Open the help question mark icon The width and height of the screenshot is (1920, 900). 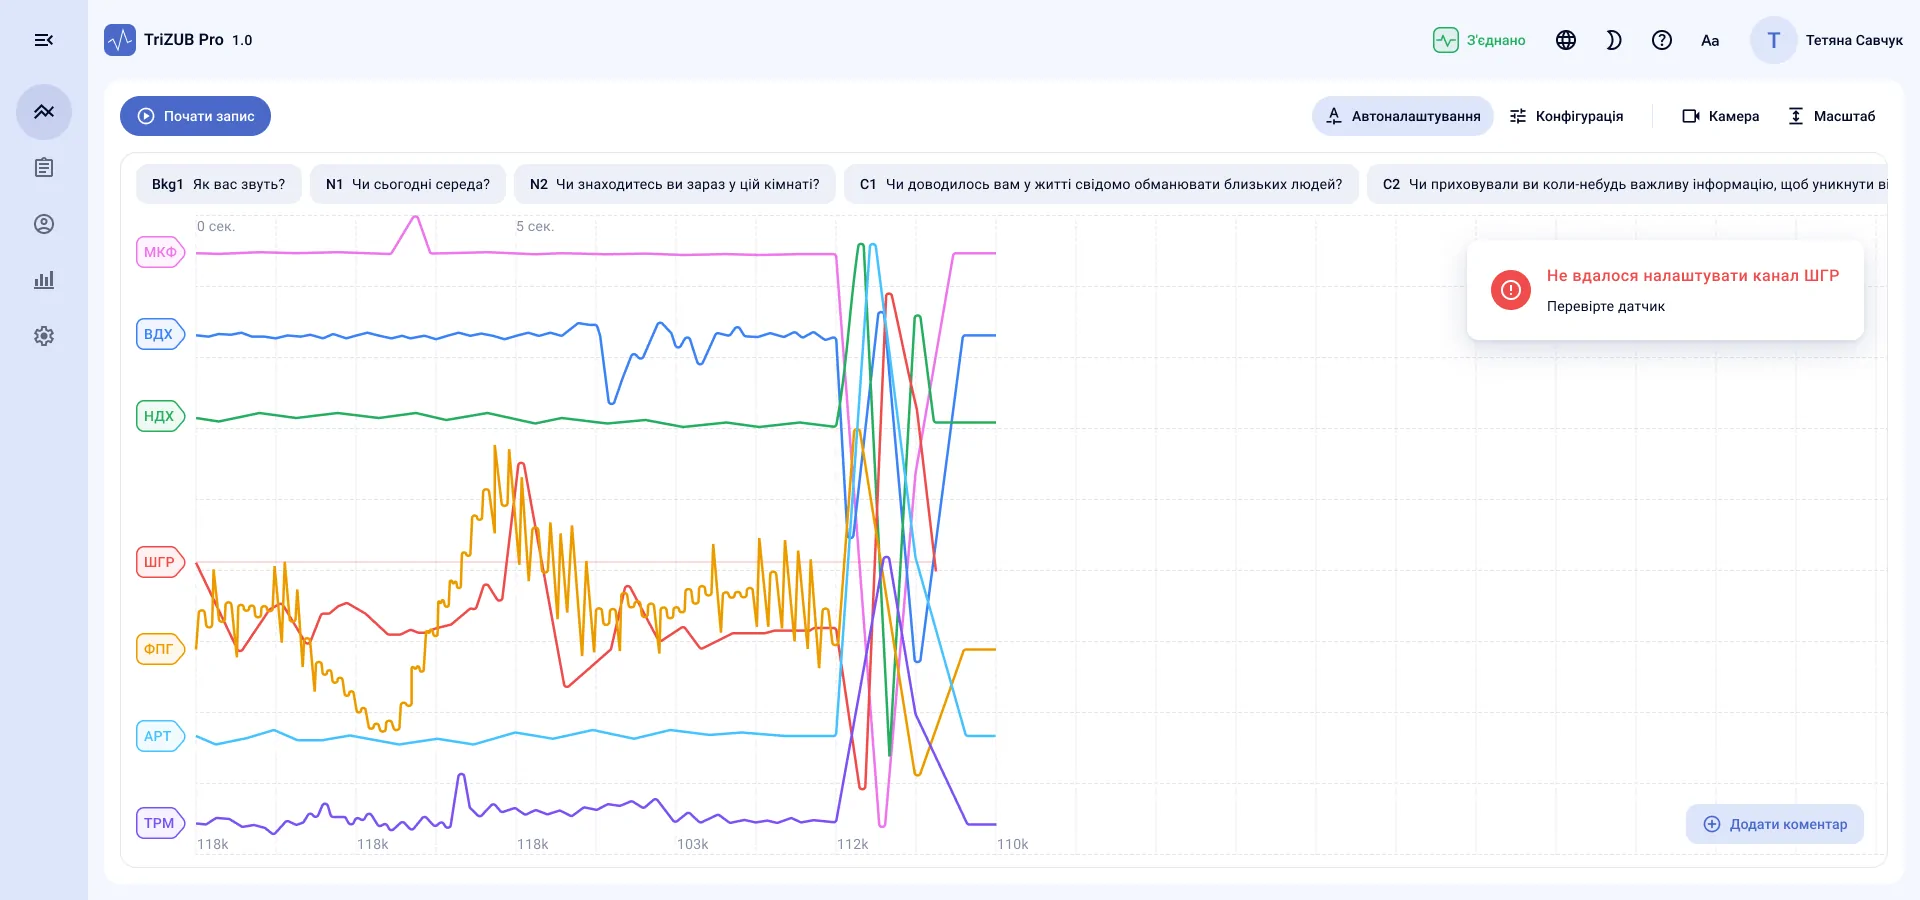[1662, 40]
